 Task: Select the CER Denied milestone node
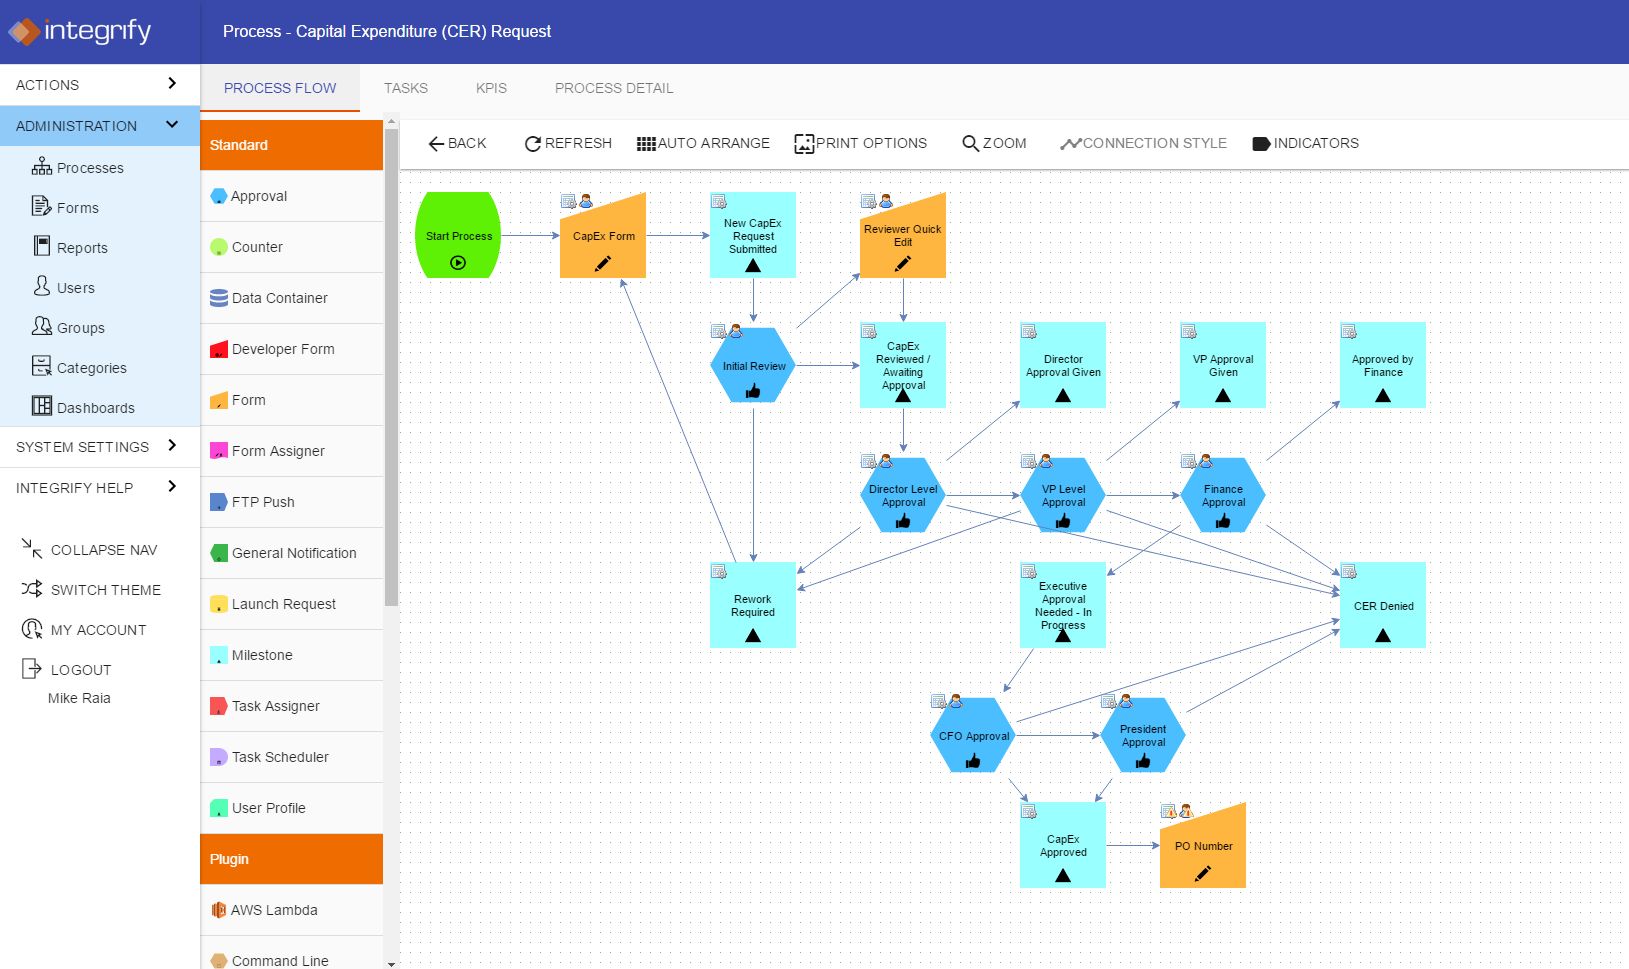point(1382,606)
